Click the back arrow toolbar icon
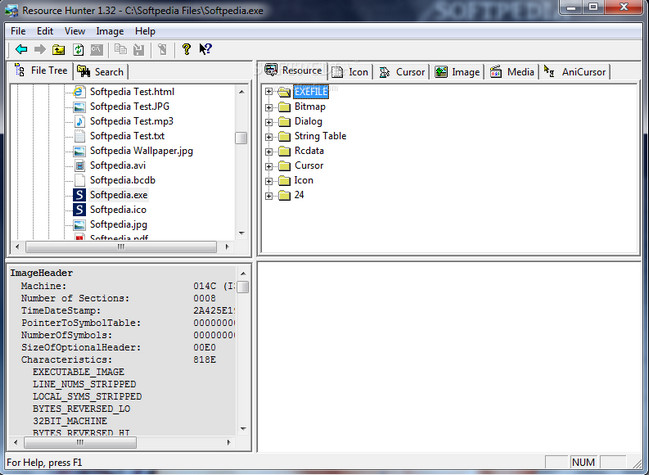This screenshot has width=649, height=475. [x=20, y=49]
